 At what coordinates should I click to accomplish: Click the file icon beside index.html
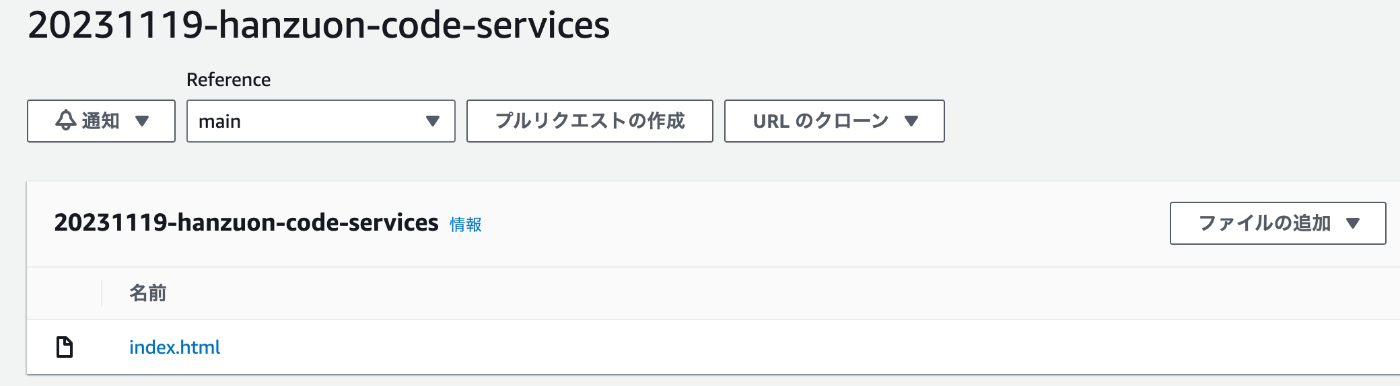[64, 348]
